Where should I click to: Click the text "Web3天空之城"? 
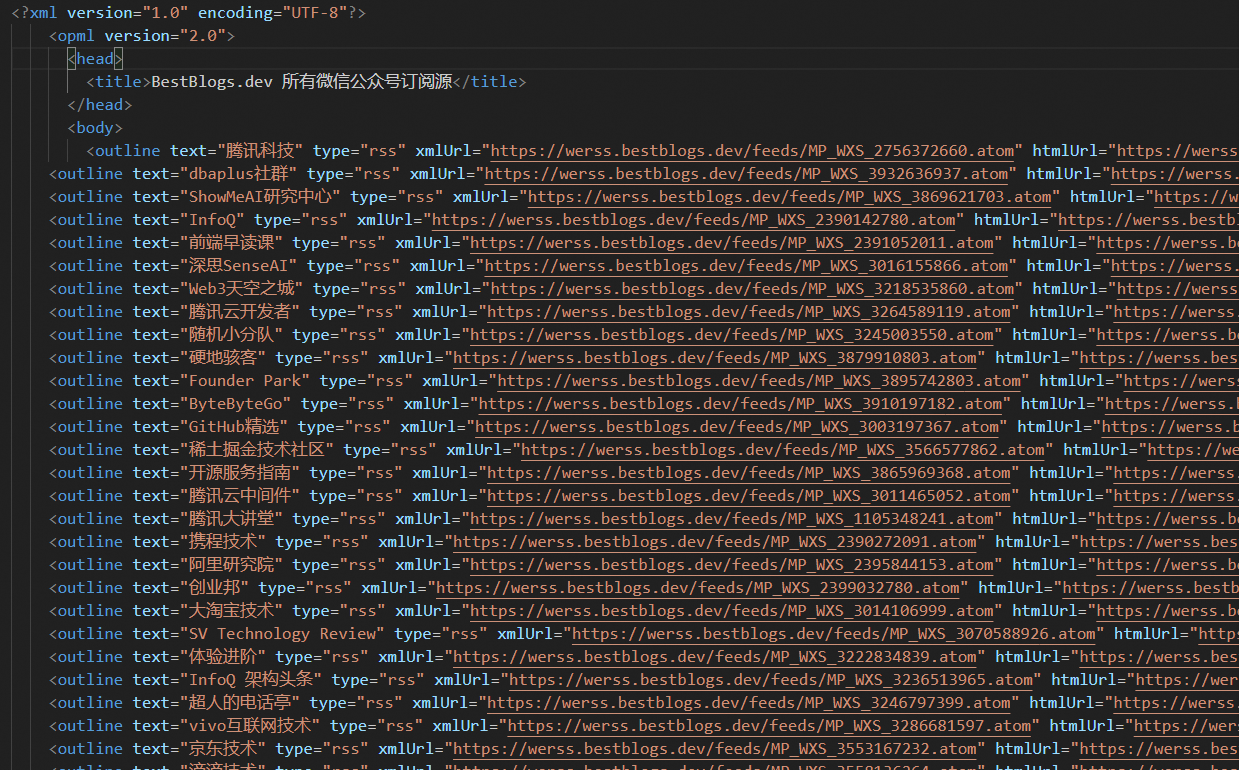pyautogui.click(x=244, y=289)
